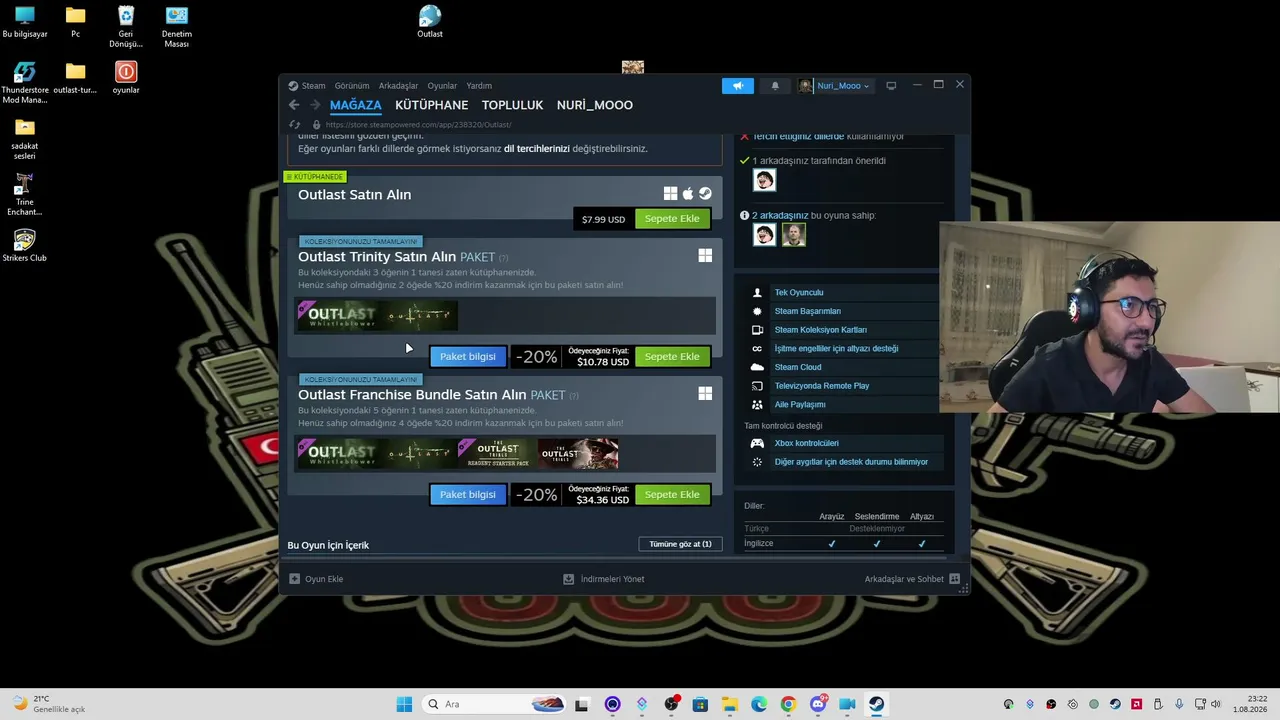This screenshot has width=1280, height=720.
Task: Click the Xbox controller gamepad icon
Action: coord(757,443)
